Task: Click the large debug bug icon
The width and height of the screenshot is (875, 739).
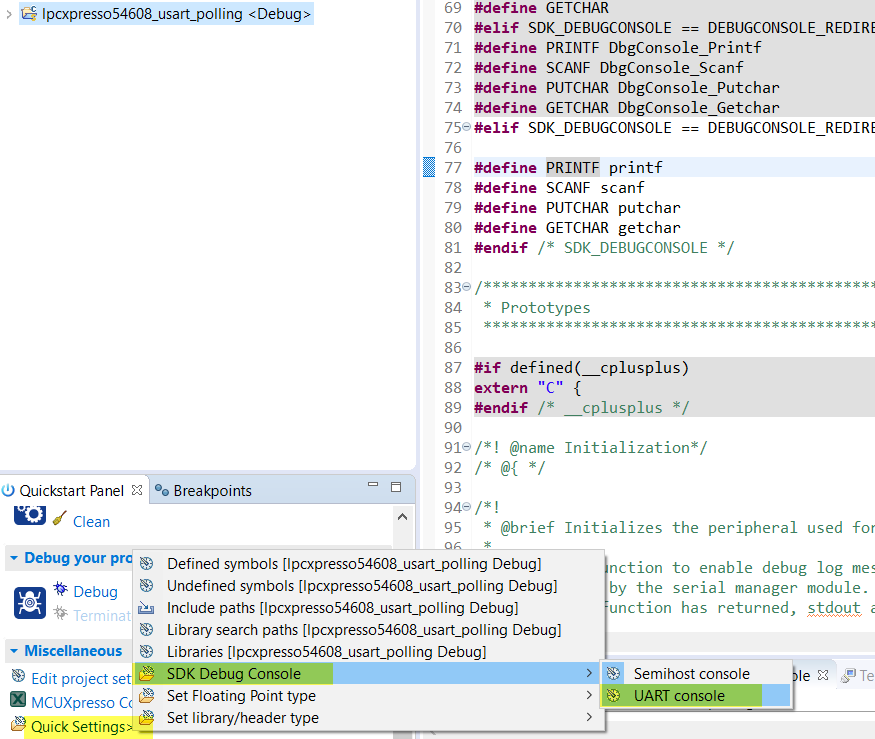Action: [30, 603]
